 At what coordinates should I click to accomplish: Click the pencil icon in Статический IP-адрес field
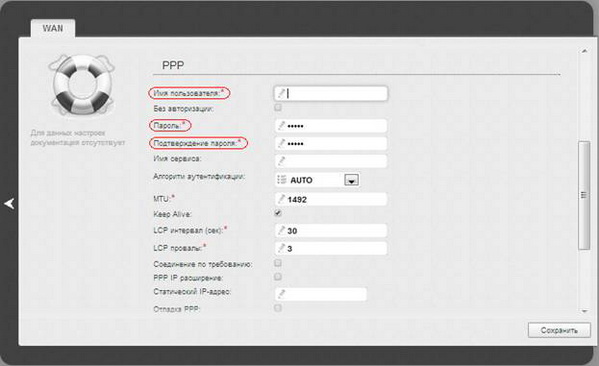pos(282,293)
